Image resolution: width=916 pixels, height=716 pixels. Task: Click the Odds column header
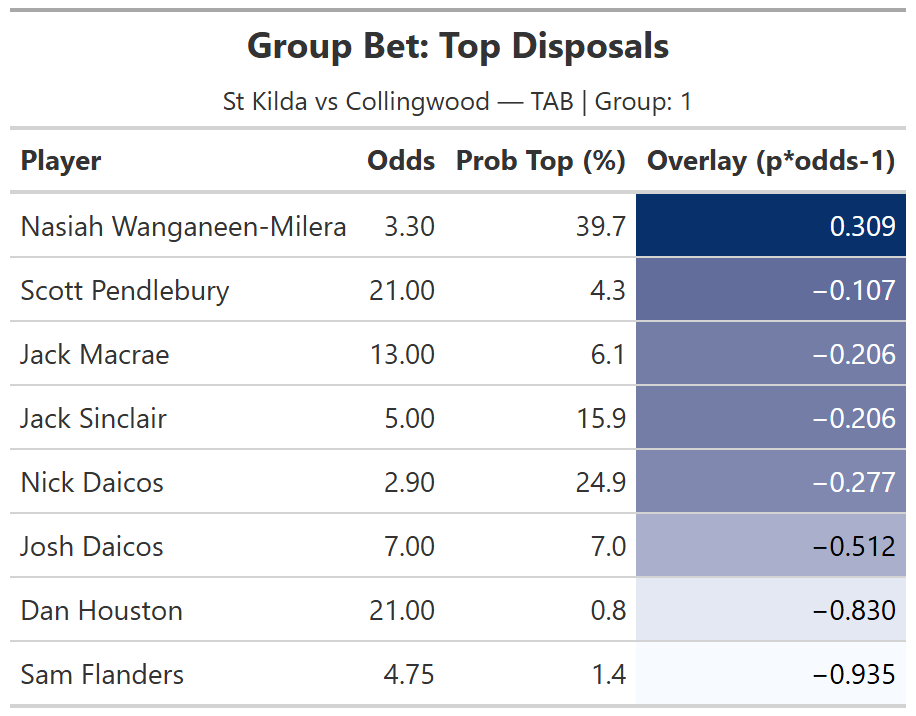[x=401, y=161]
